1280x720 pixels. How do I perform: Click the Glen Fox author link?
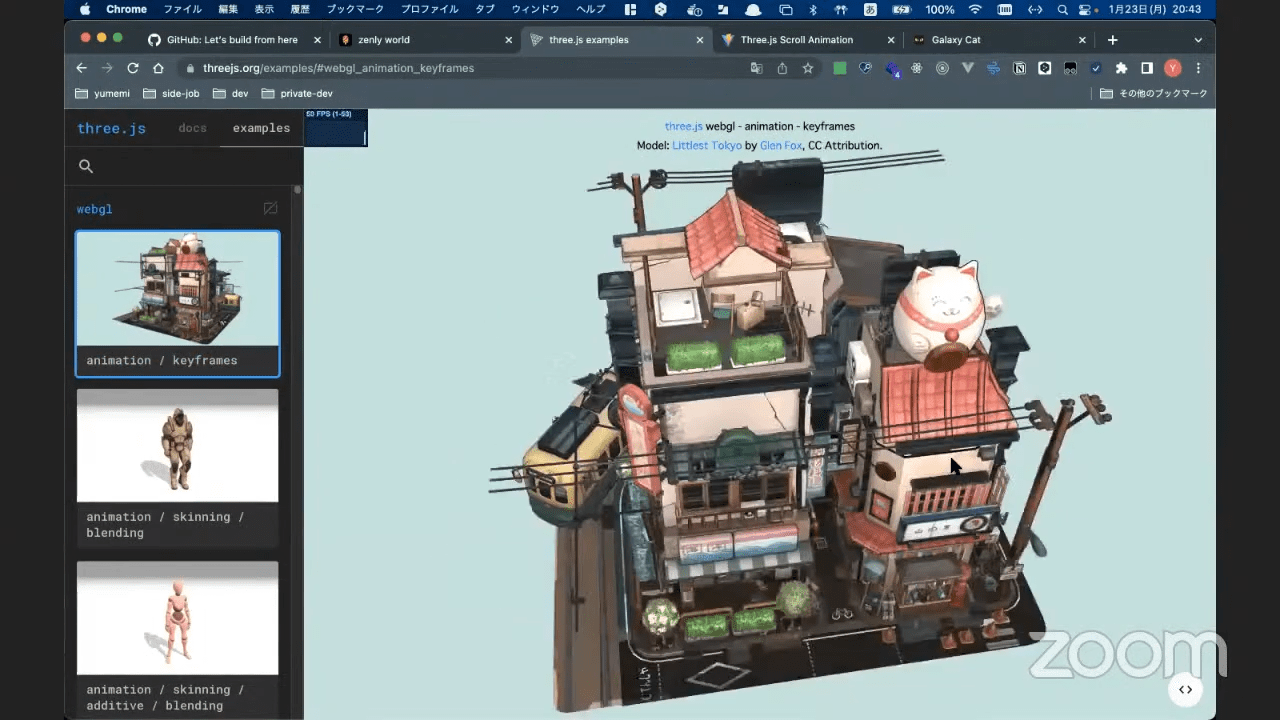tap(782, 145)
